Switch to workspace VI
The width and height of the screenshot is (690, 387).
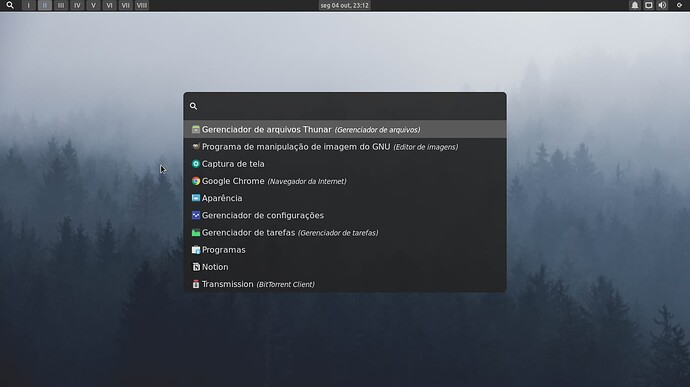click(109, 5)
